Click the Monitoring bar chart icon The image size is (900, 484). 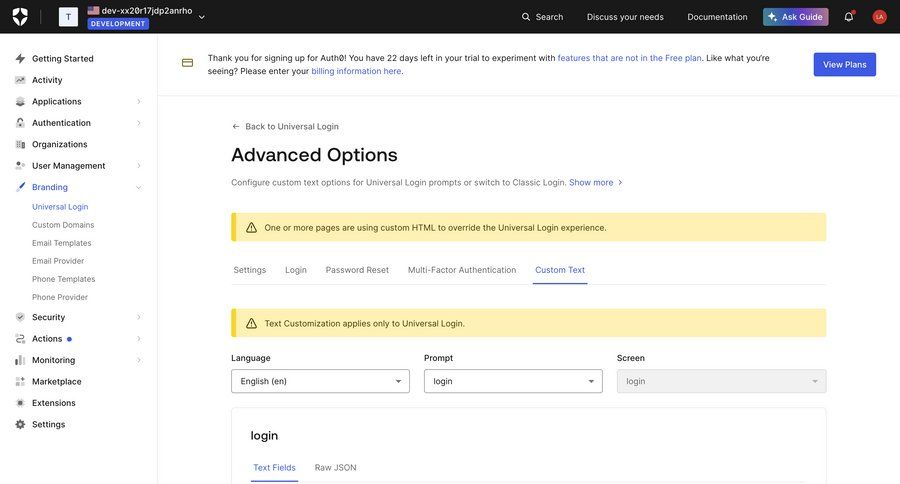point(20,360)
